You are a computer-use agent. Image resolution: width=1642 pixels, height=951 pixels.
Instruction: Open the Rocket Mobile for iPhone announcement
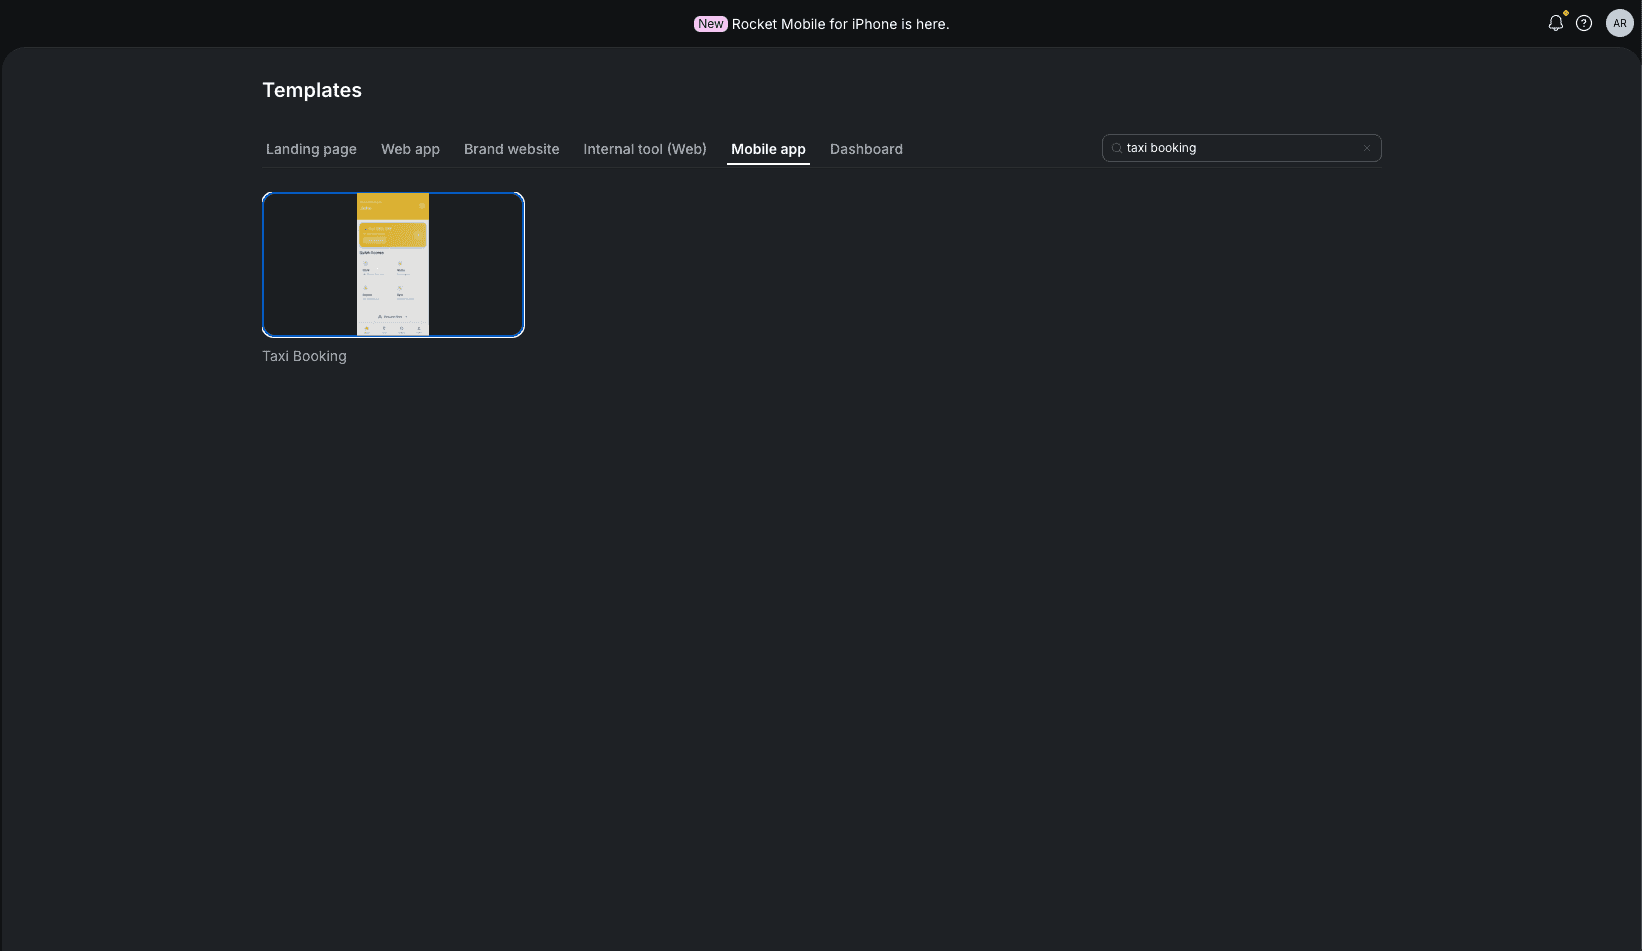click(x=840, y=24)
